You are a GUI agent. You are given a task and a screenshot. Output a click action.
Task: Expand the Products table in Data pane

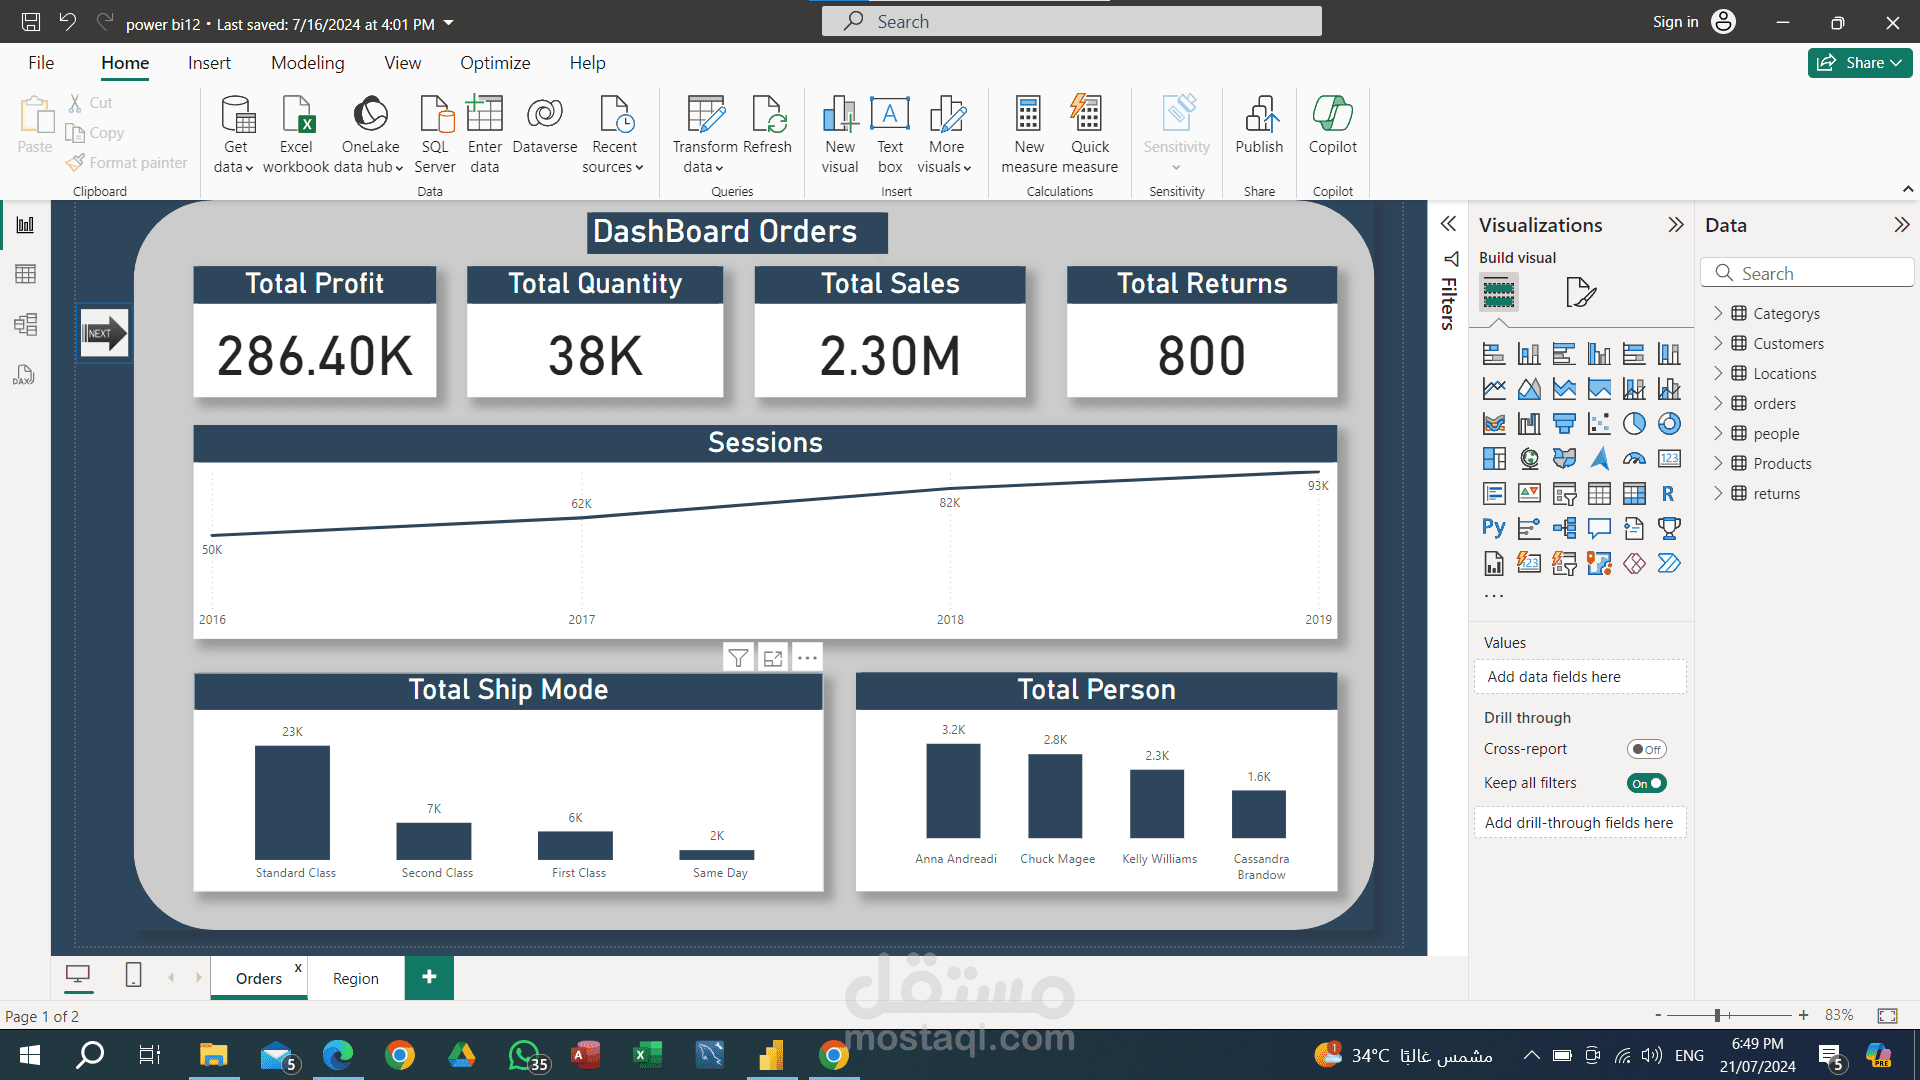[x=1718, y=463]
